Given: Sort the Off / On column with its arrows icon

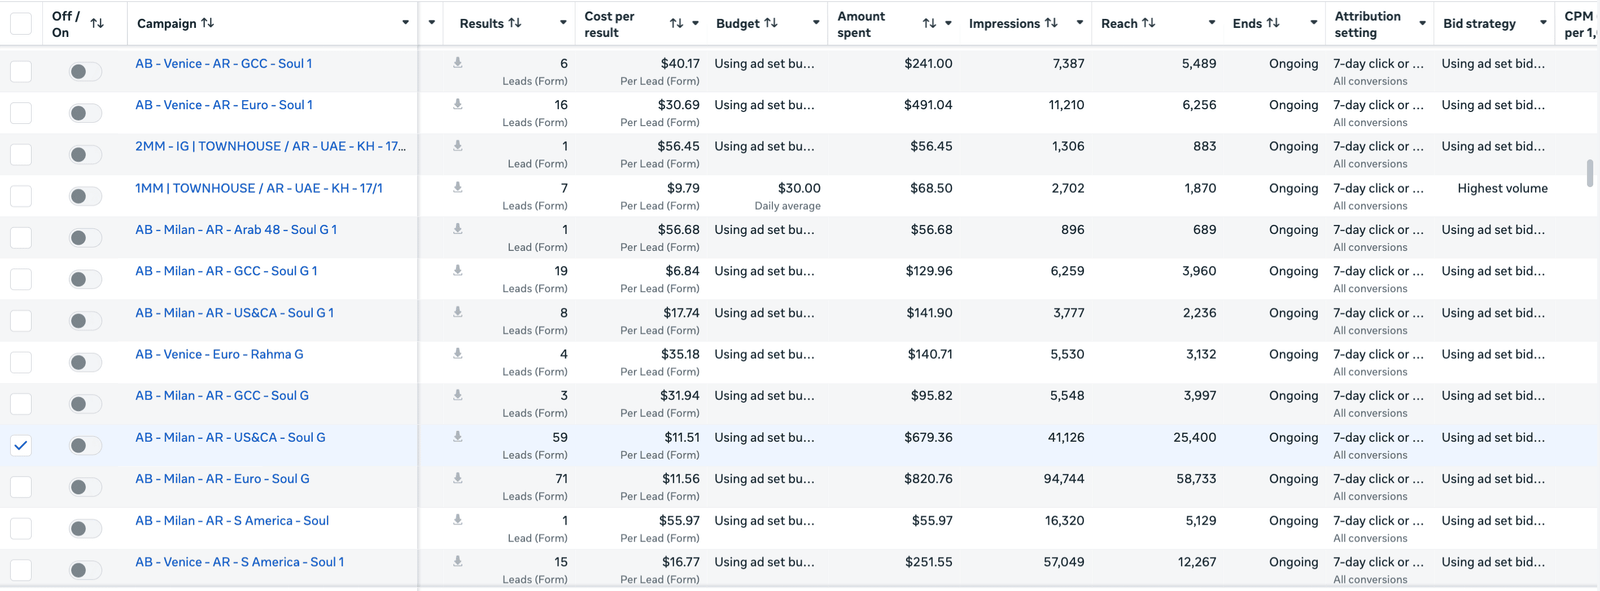Looking at the screenshot, I should (97, 23).
